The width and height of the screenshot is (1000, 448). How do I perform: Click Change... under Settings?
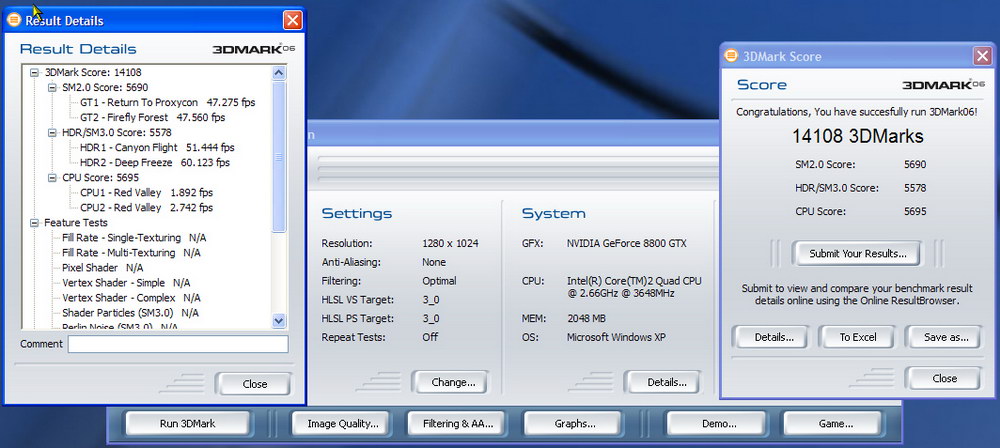(453, 382)
